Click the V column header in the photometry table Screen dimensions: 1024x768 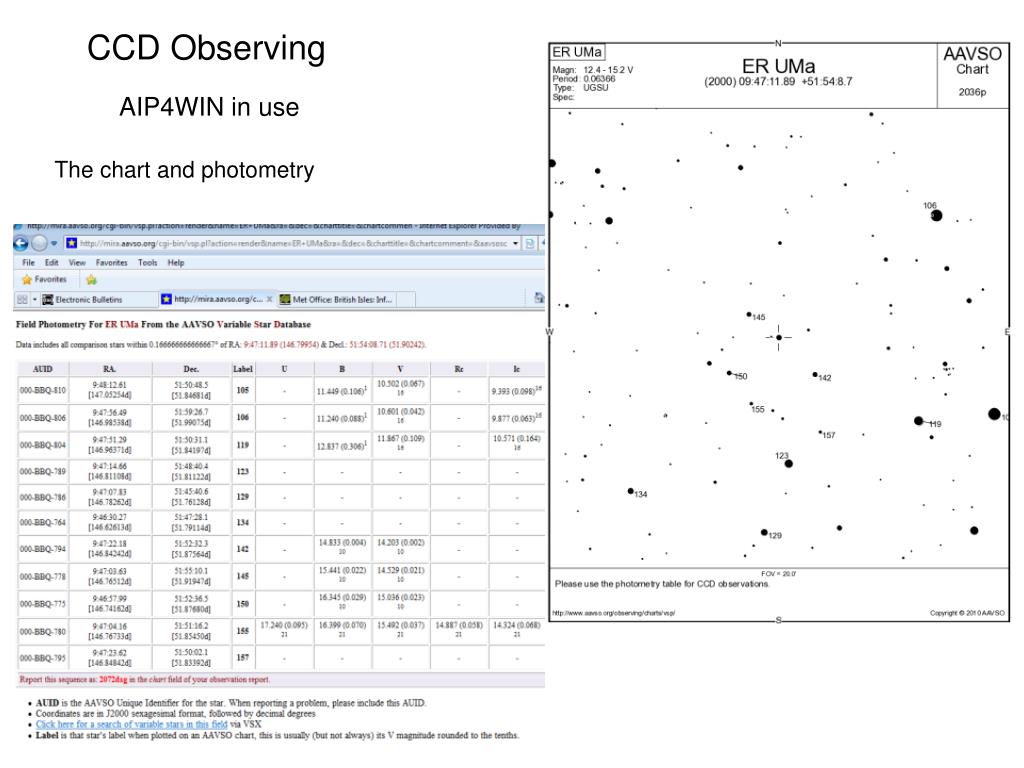[x=400, y=369]
